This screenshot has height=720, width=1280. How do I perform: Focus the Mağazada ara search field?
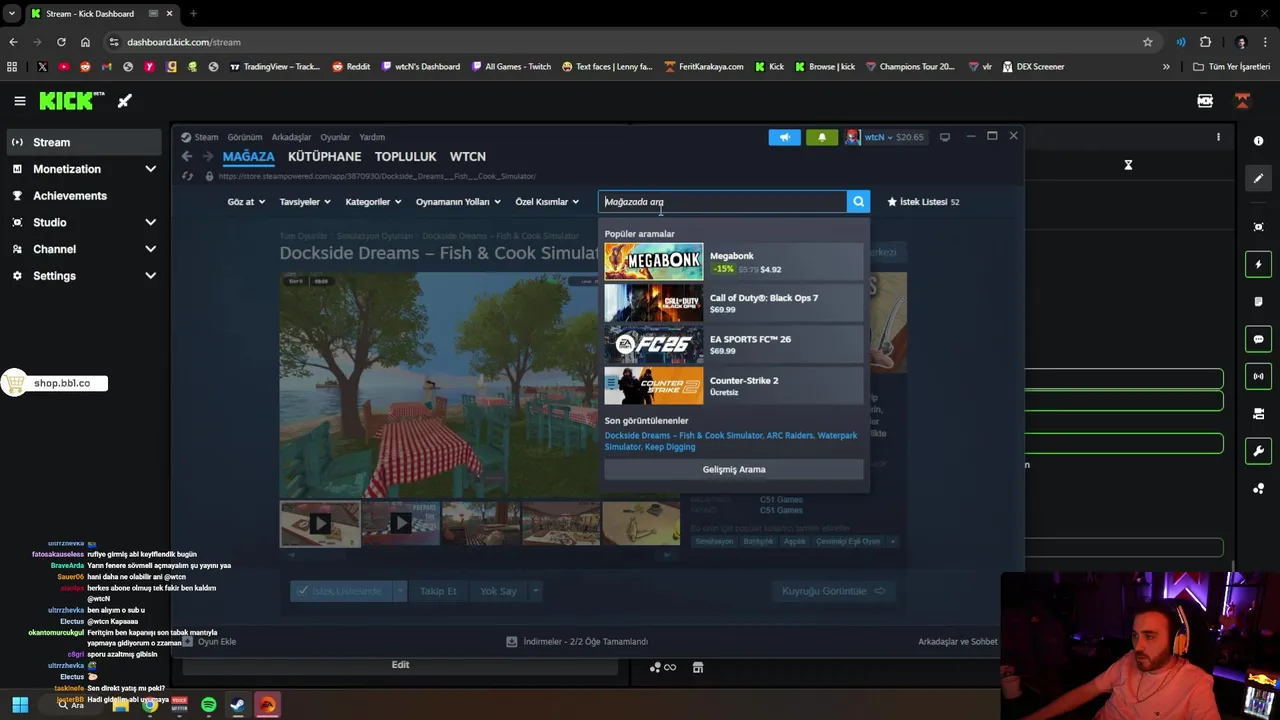[x=723, y=202]
